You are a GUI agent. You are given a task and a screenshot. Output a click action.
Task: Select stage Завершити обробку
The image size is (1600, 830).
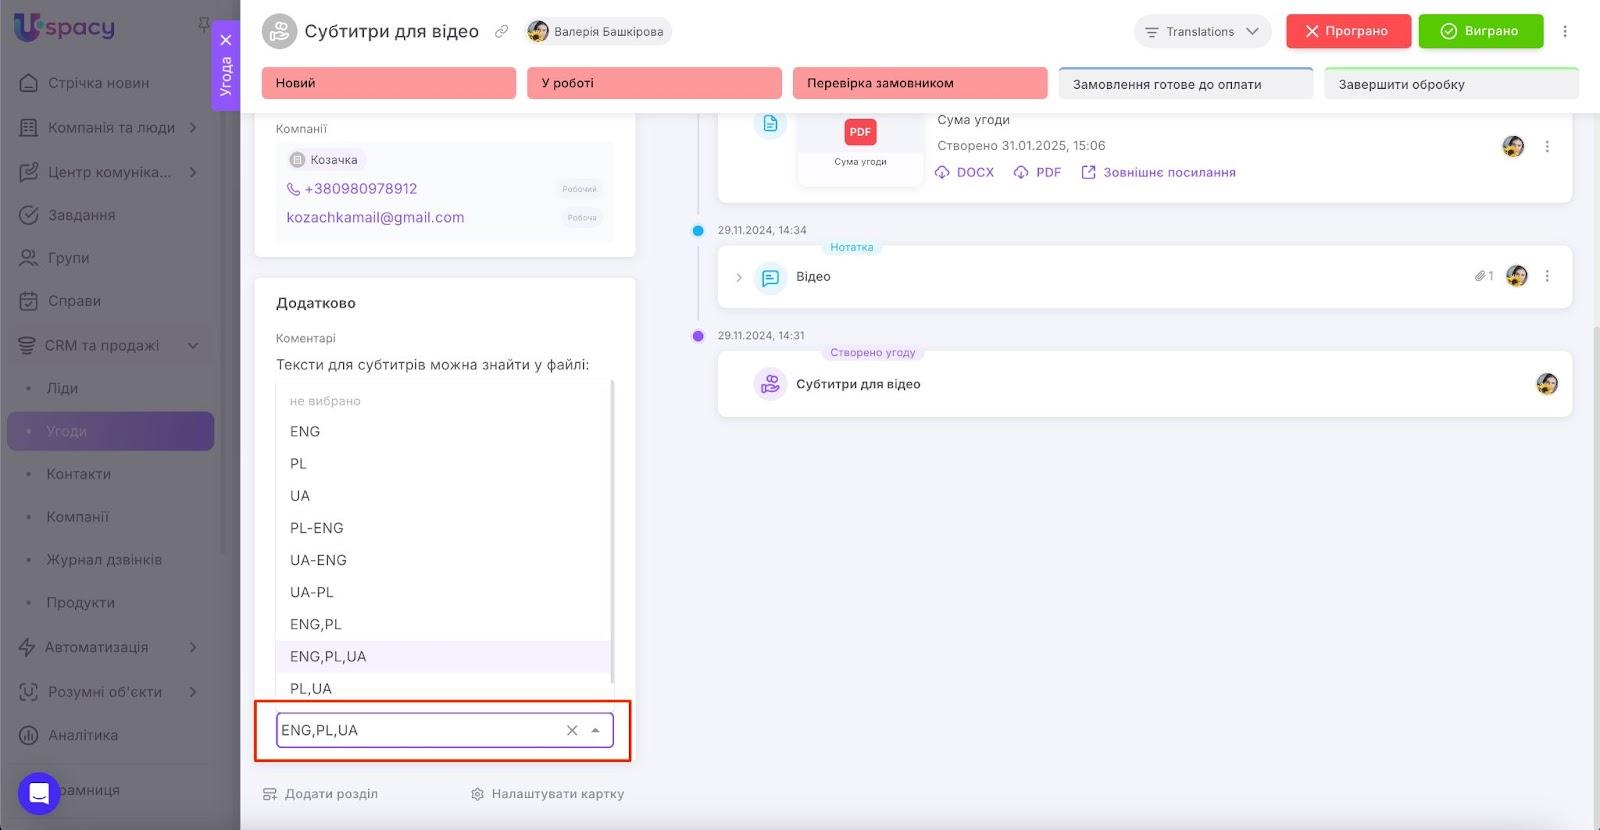pyautogui.click(x=1451, y=84)
